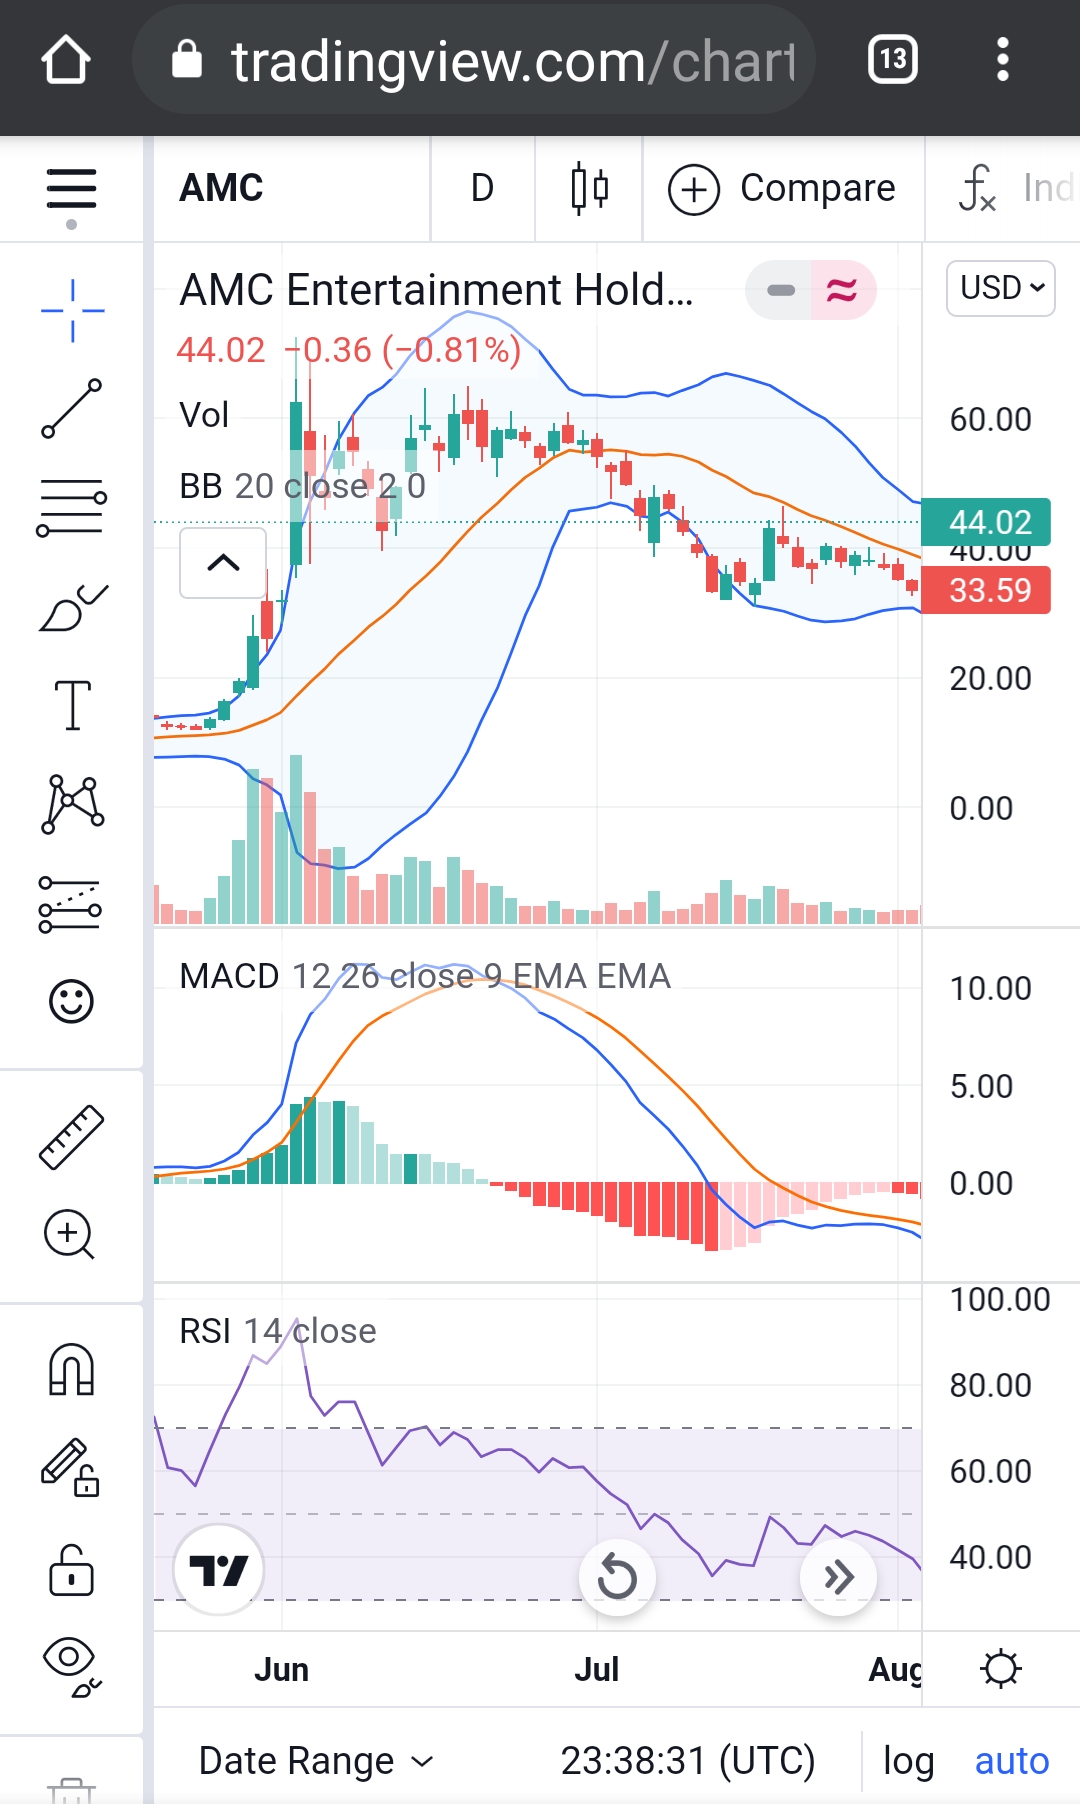
Task: Activate the Zoom In tool
Action: [x=69, y=1234]
